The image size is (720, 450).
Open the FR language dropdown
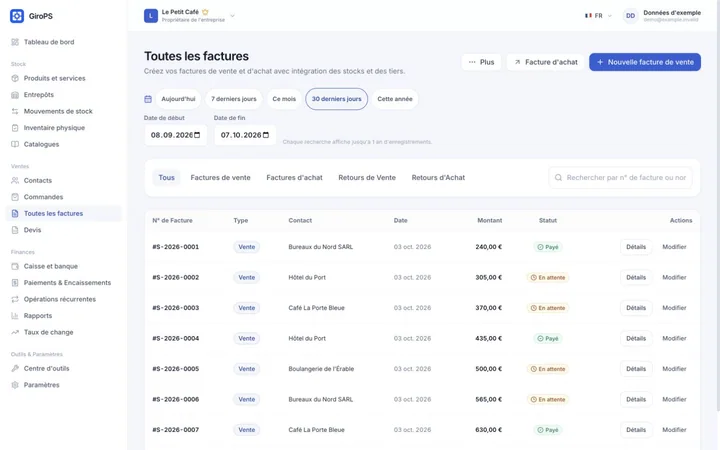[x=598, y=16]
